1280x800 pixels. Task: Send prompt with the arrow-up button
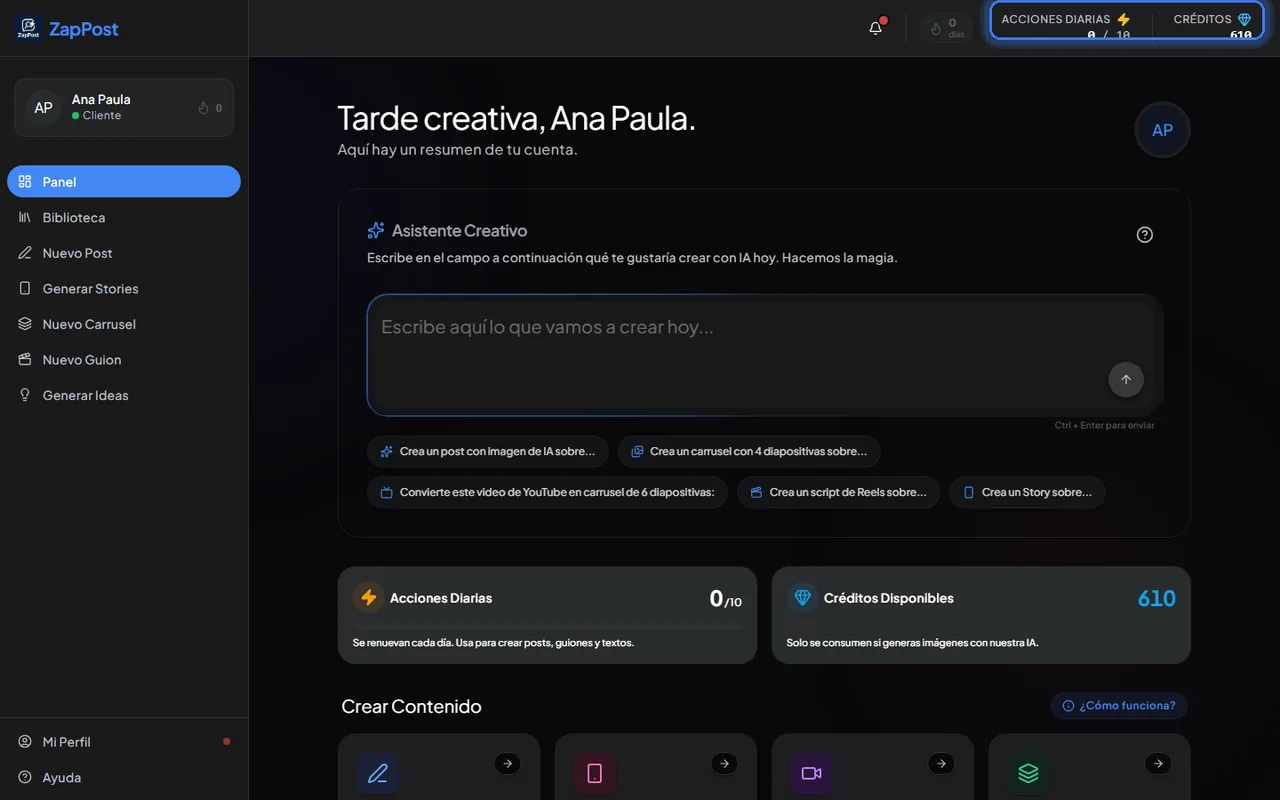tap(1126, 379)
